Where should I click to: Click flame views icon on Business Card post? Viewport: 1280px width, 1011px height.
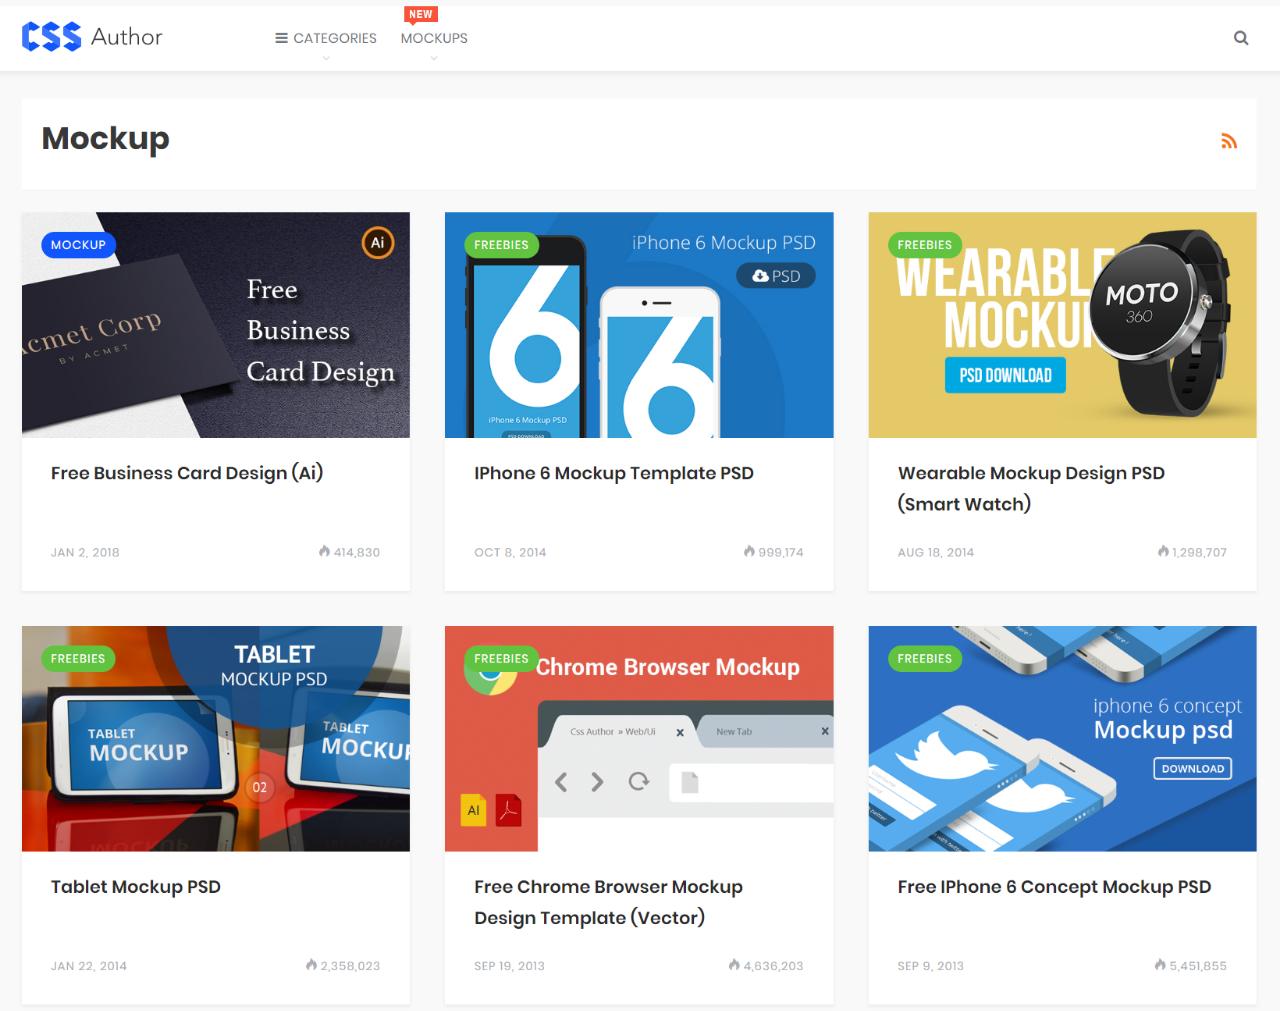pyautogui.click(x=324, y=551)
